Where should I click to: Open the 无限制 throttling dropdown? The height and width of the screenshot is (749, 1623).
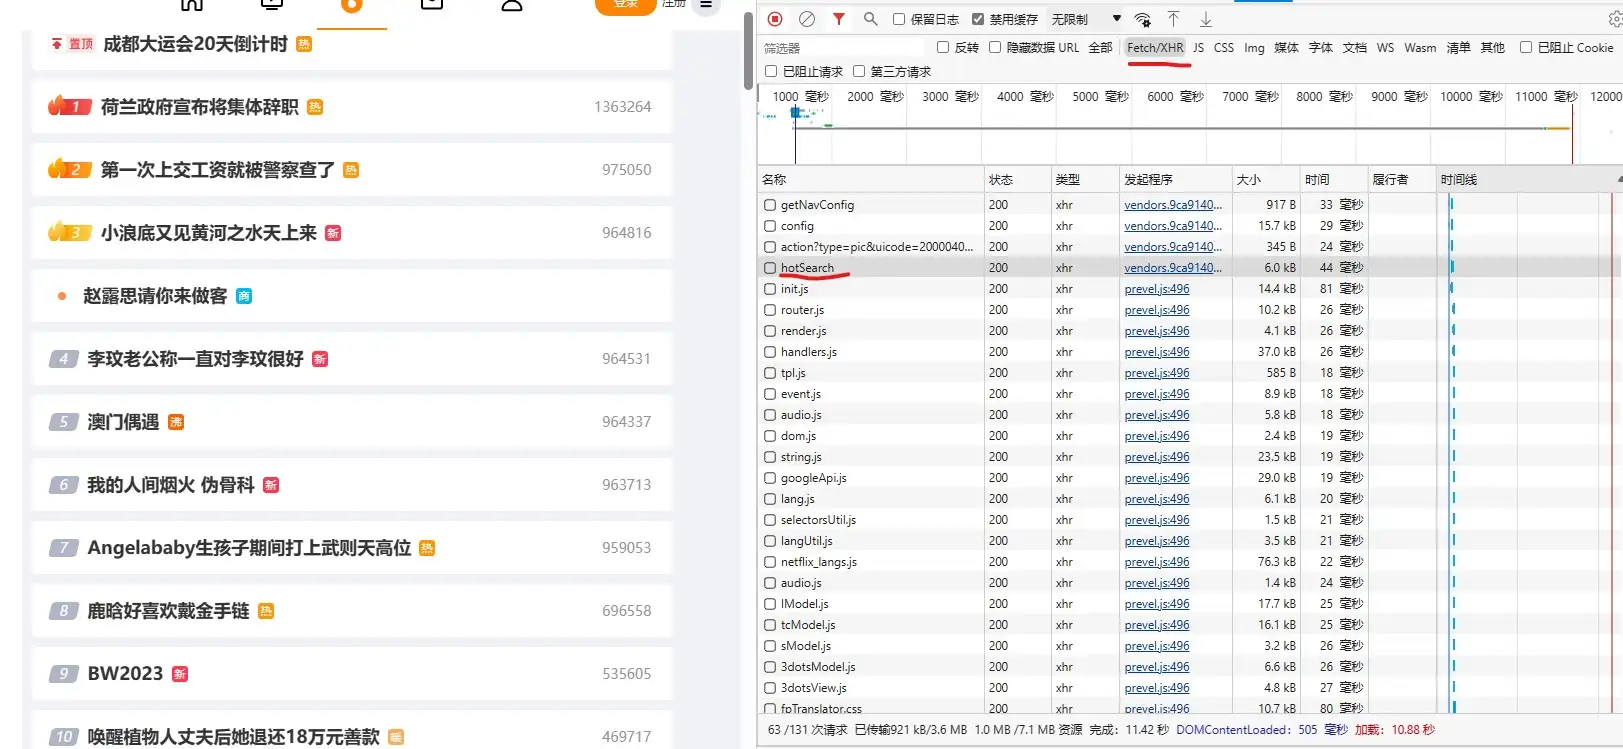click(1085, 19)
